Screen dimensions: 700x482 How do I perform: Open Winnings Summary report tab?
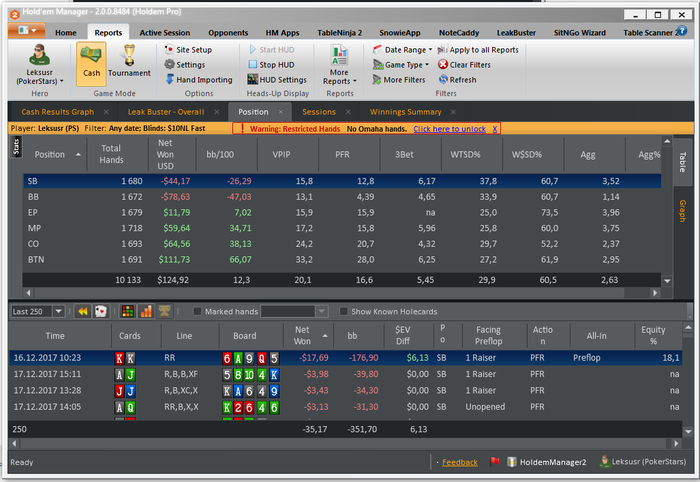tap(405, 112)
